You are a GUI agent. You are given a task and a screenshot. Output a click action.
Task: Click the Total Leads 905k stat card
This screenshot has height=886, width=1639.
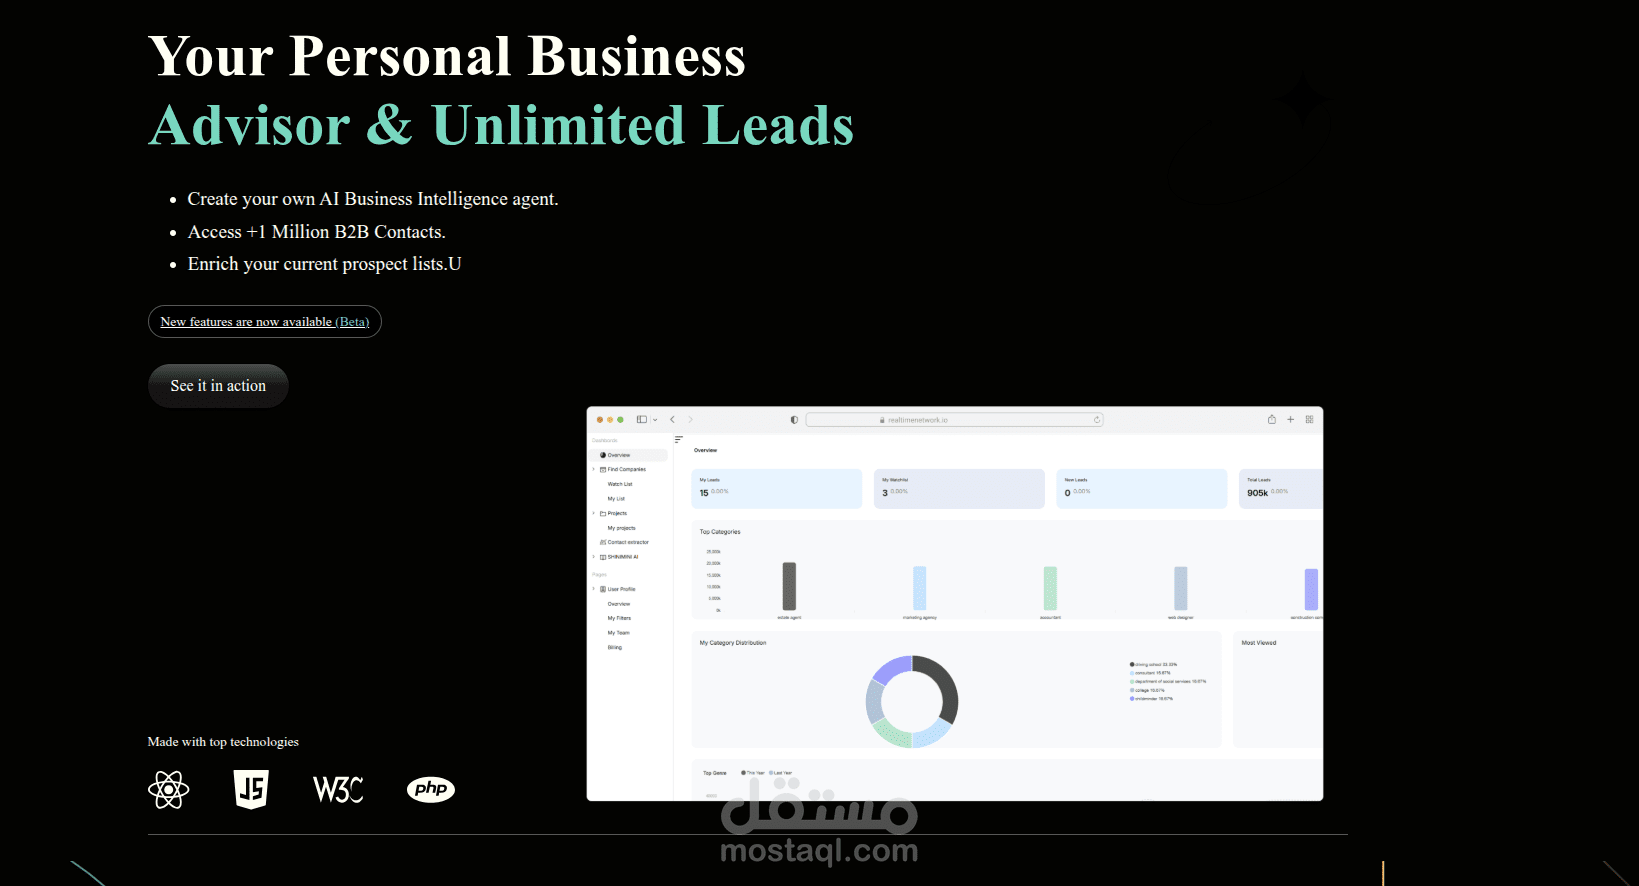click(x=1281, y=489)
